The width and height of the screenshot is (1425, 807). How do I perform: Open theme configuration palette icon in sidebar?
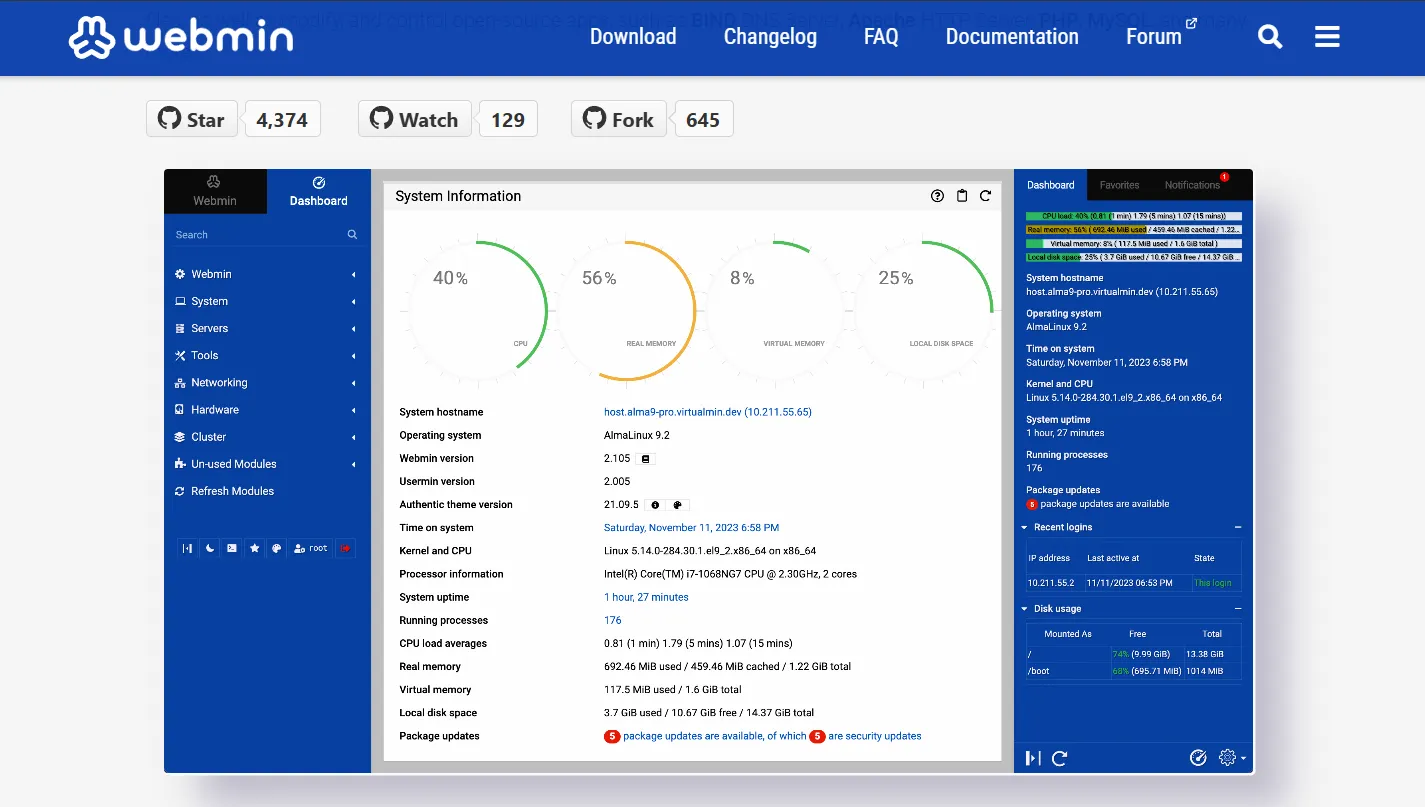(x=277, y=548)
